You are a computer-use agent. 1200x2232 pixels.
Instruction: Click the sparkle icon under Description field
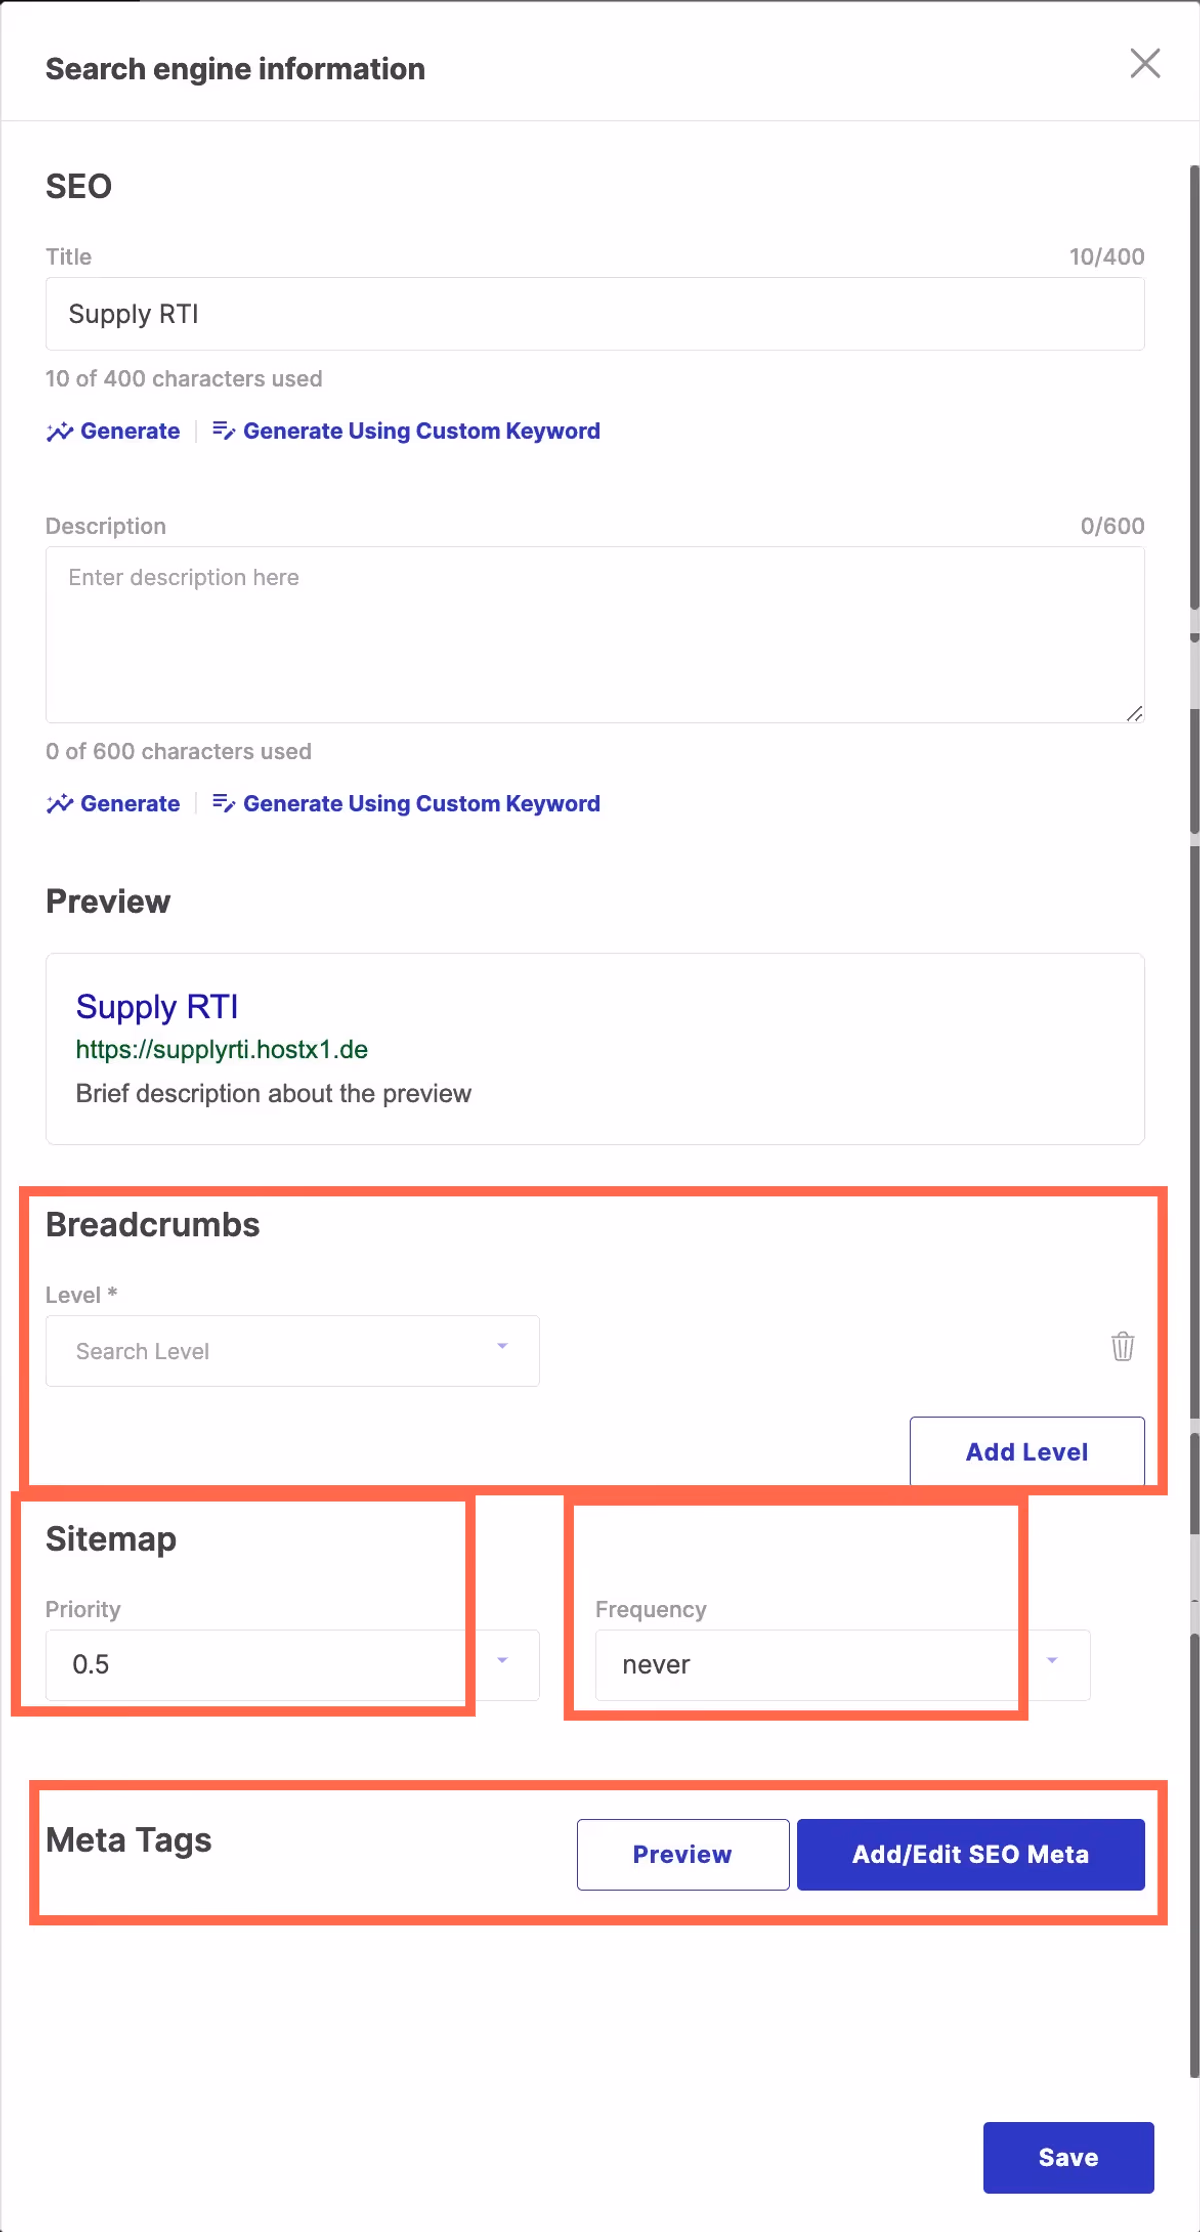click(60, 804)
